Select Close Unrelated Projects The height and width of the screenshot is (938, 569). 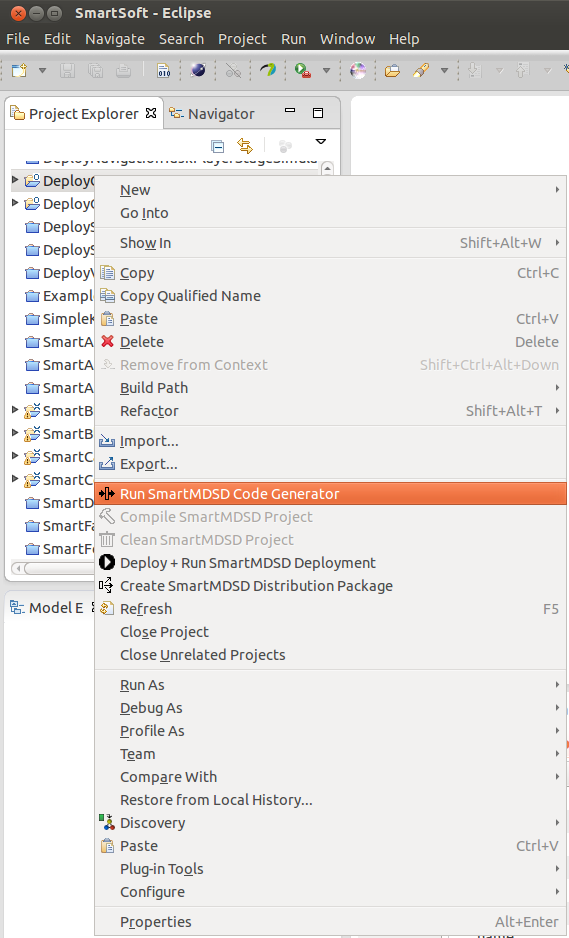coord(330,654)
